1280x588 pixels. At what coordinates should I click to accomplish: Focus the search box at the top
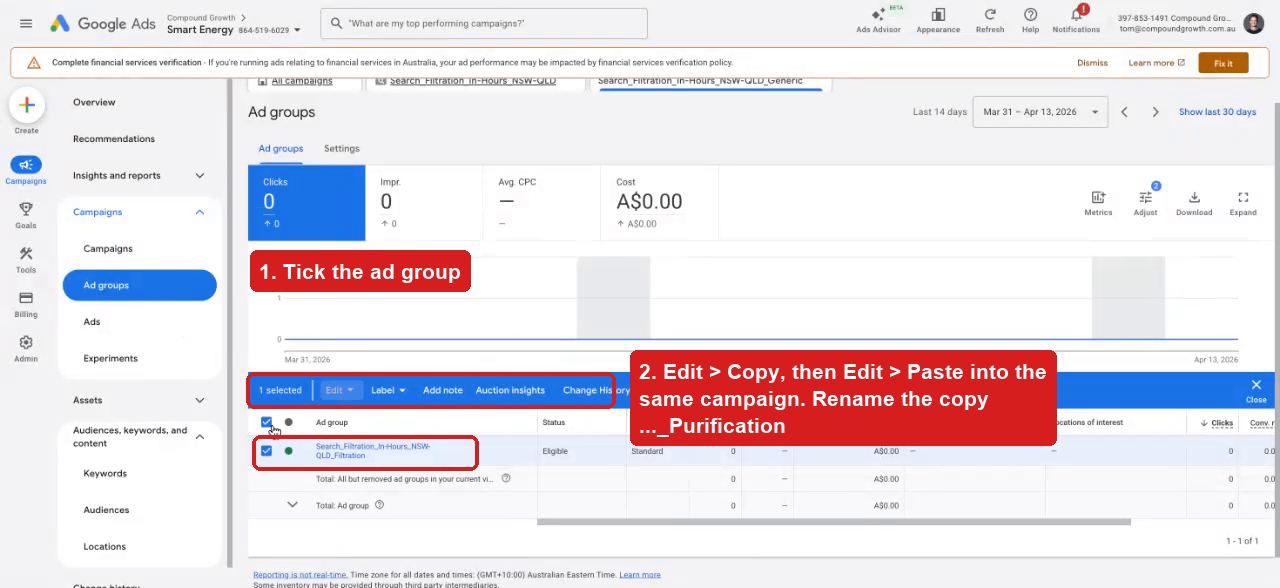coord(484,23)
